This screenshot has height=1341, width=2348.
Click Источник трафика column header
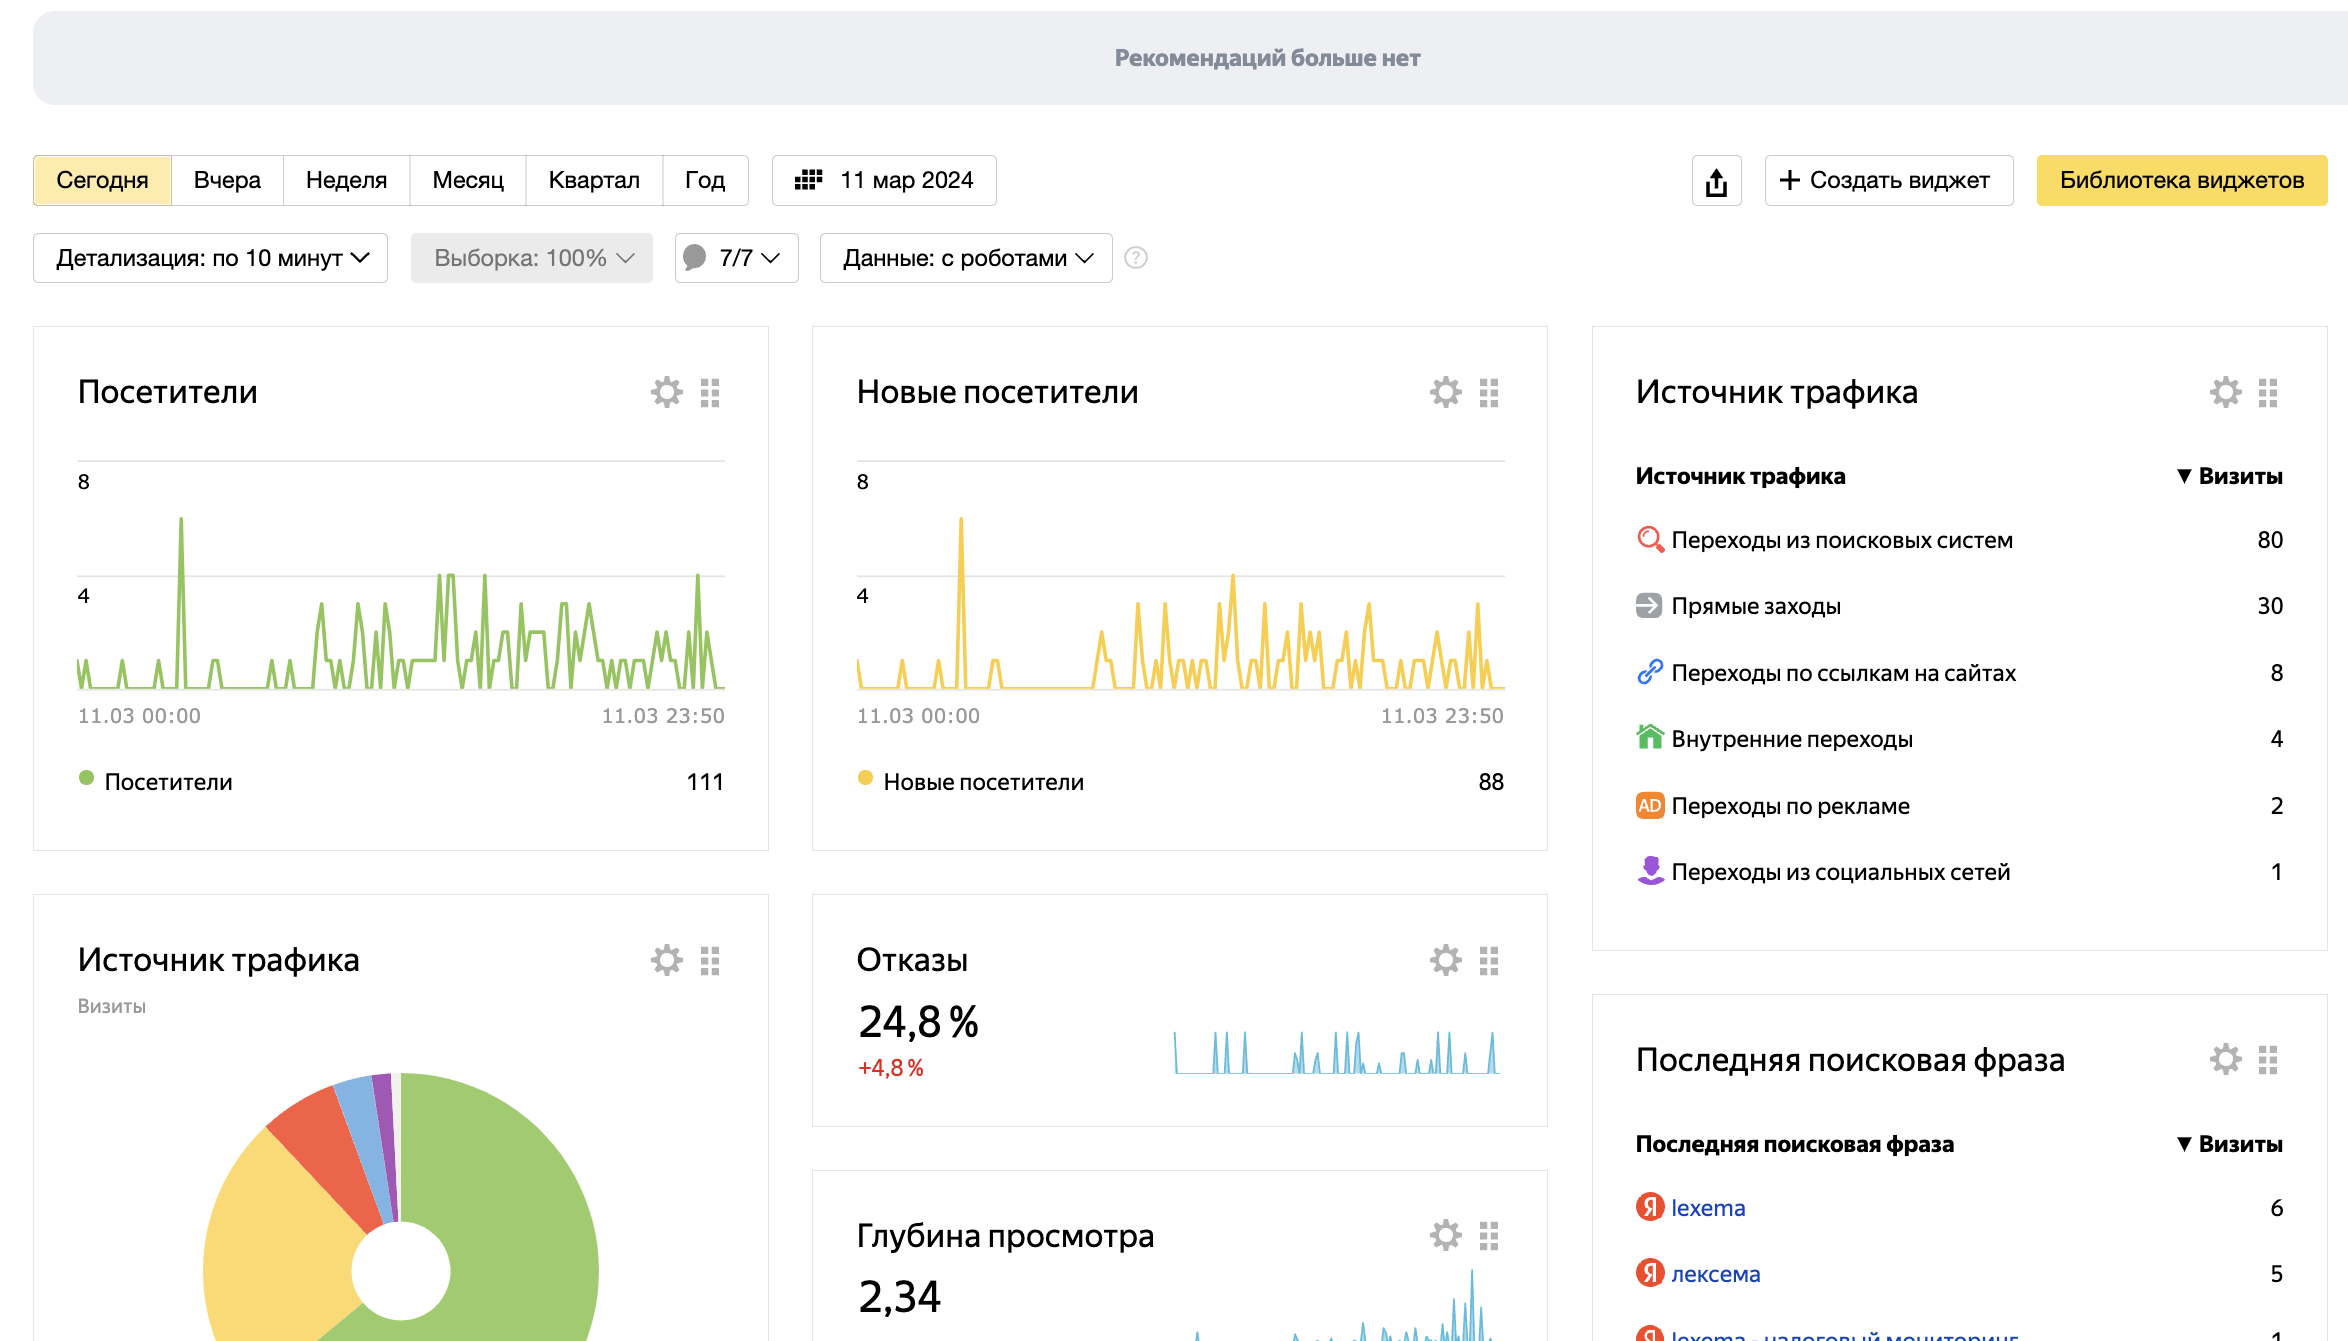point(1741,476)
